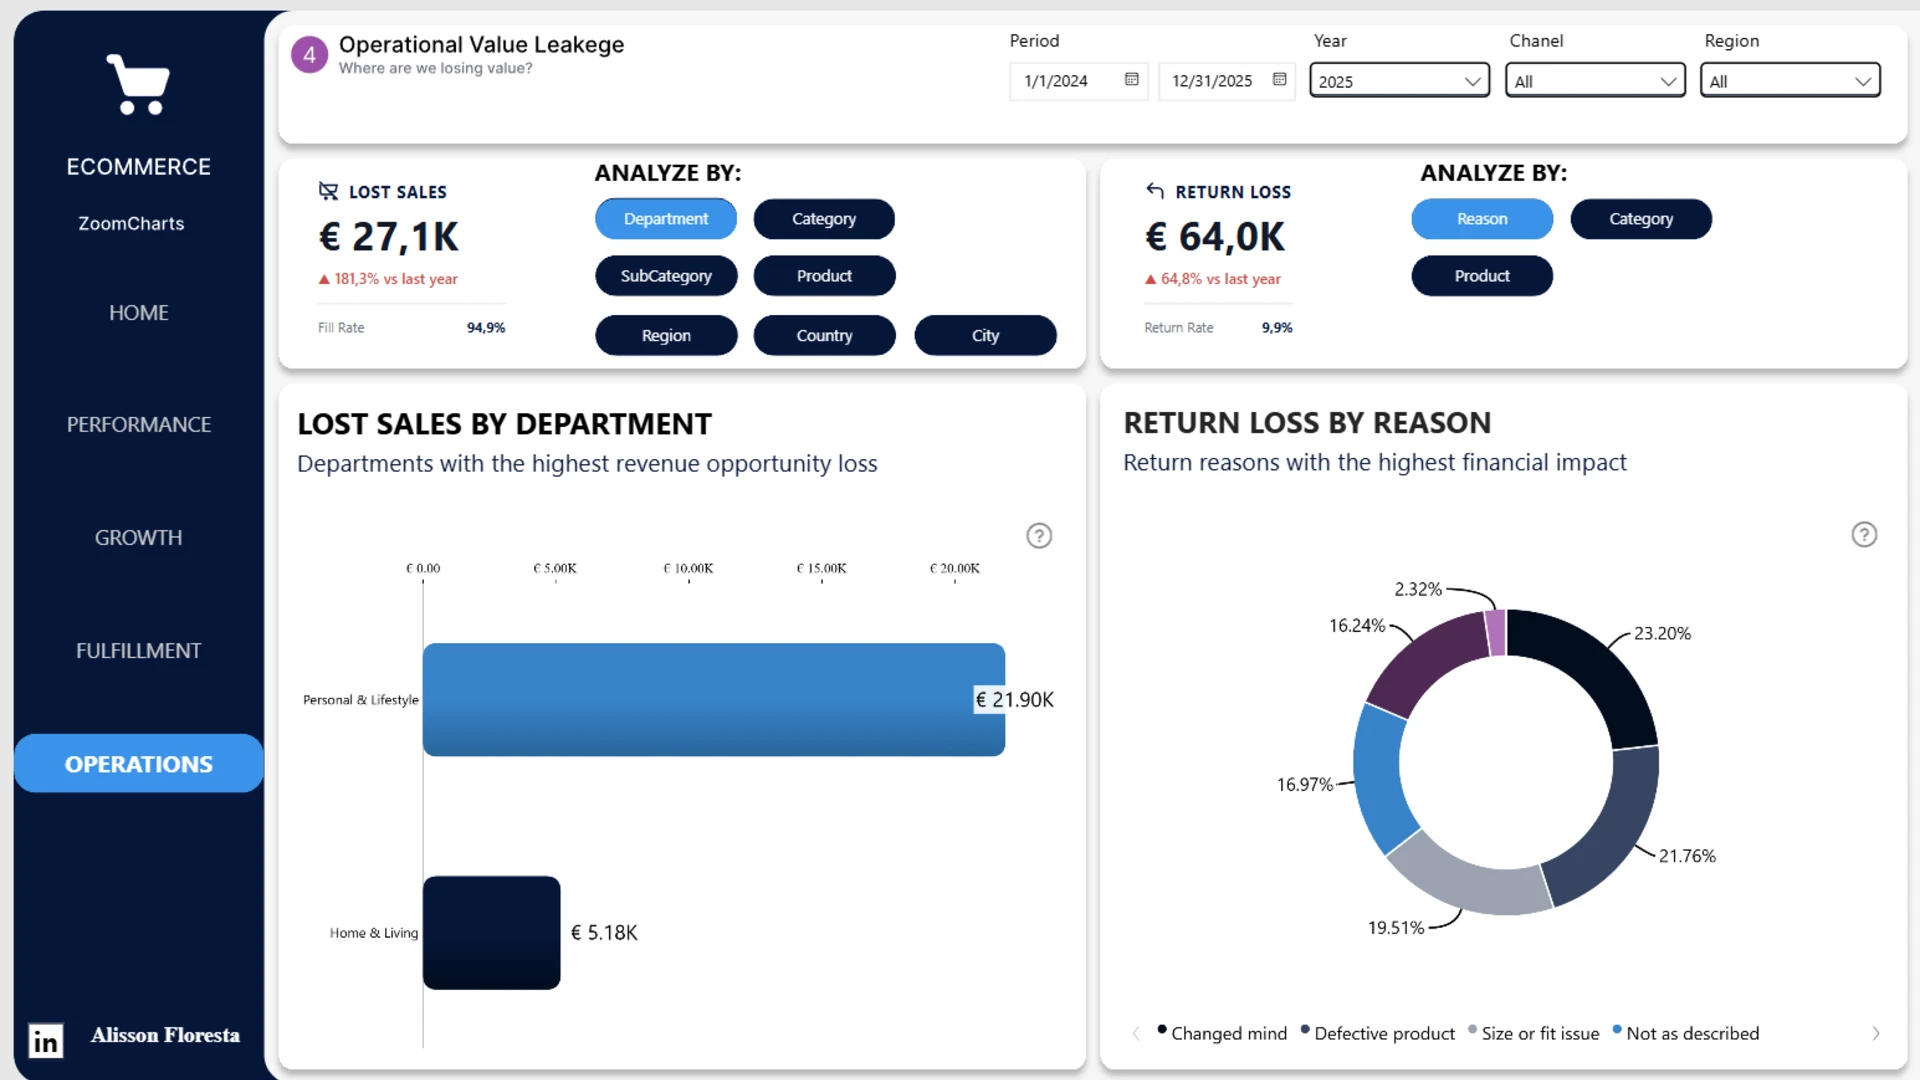
Task: Open help icon on Return Loss chart
Action: (x=1864, y=535)
